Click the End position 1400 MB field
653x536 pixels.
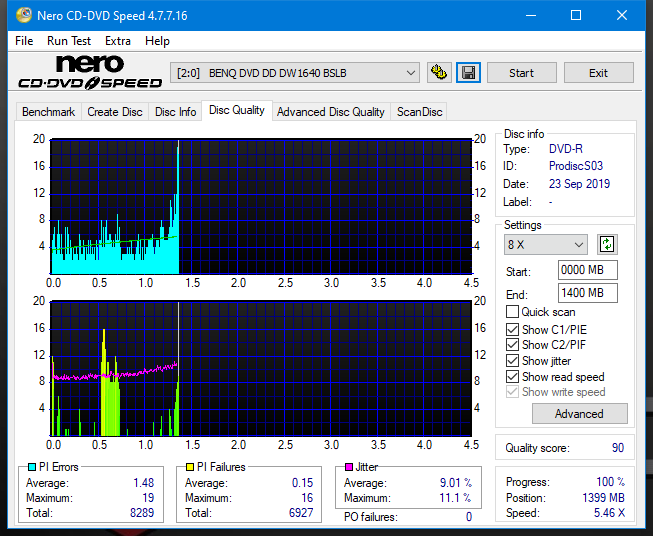pos(587,293)
